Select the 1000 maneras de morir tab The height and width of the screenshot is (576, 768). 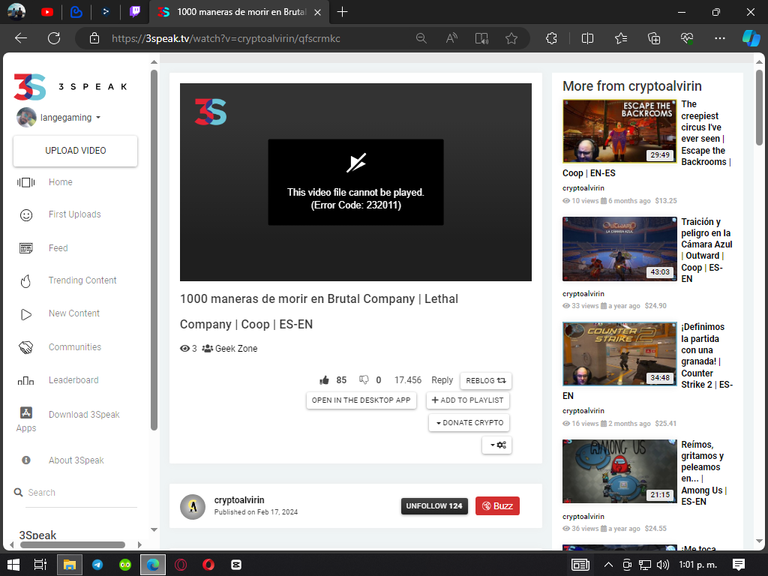point(240,12)
